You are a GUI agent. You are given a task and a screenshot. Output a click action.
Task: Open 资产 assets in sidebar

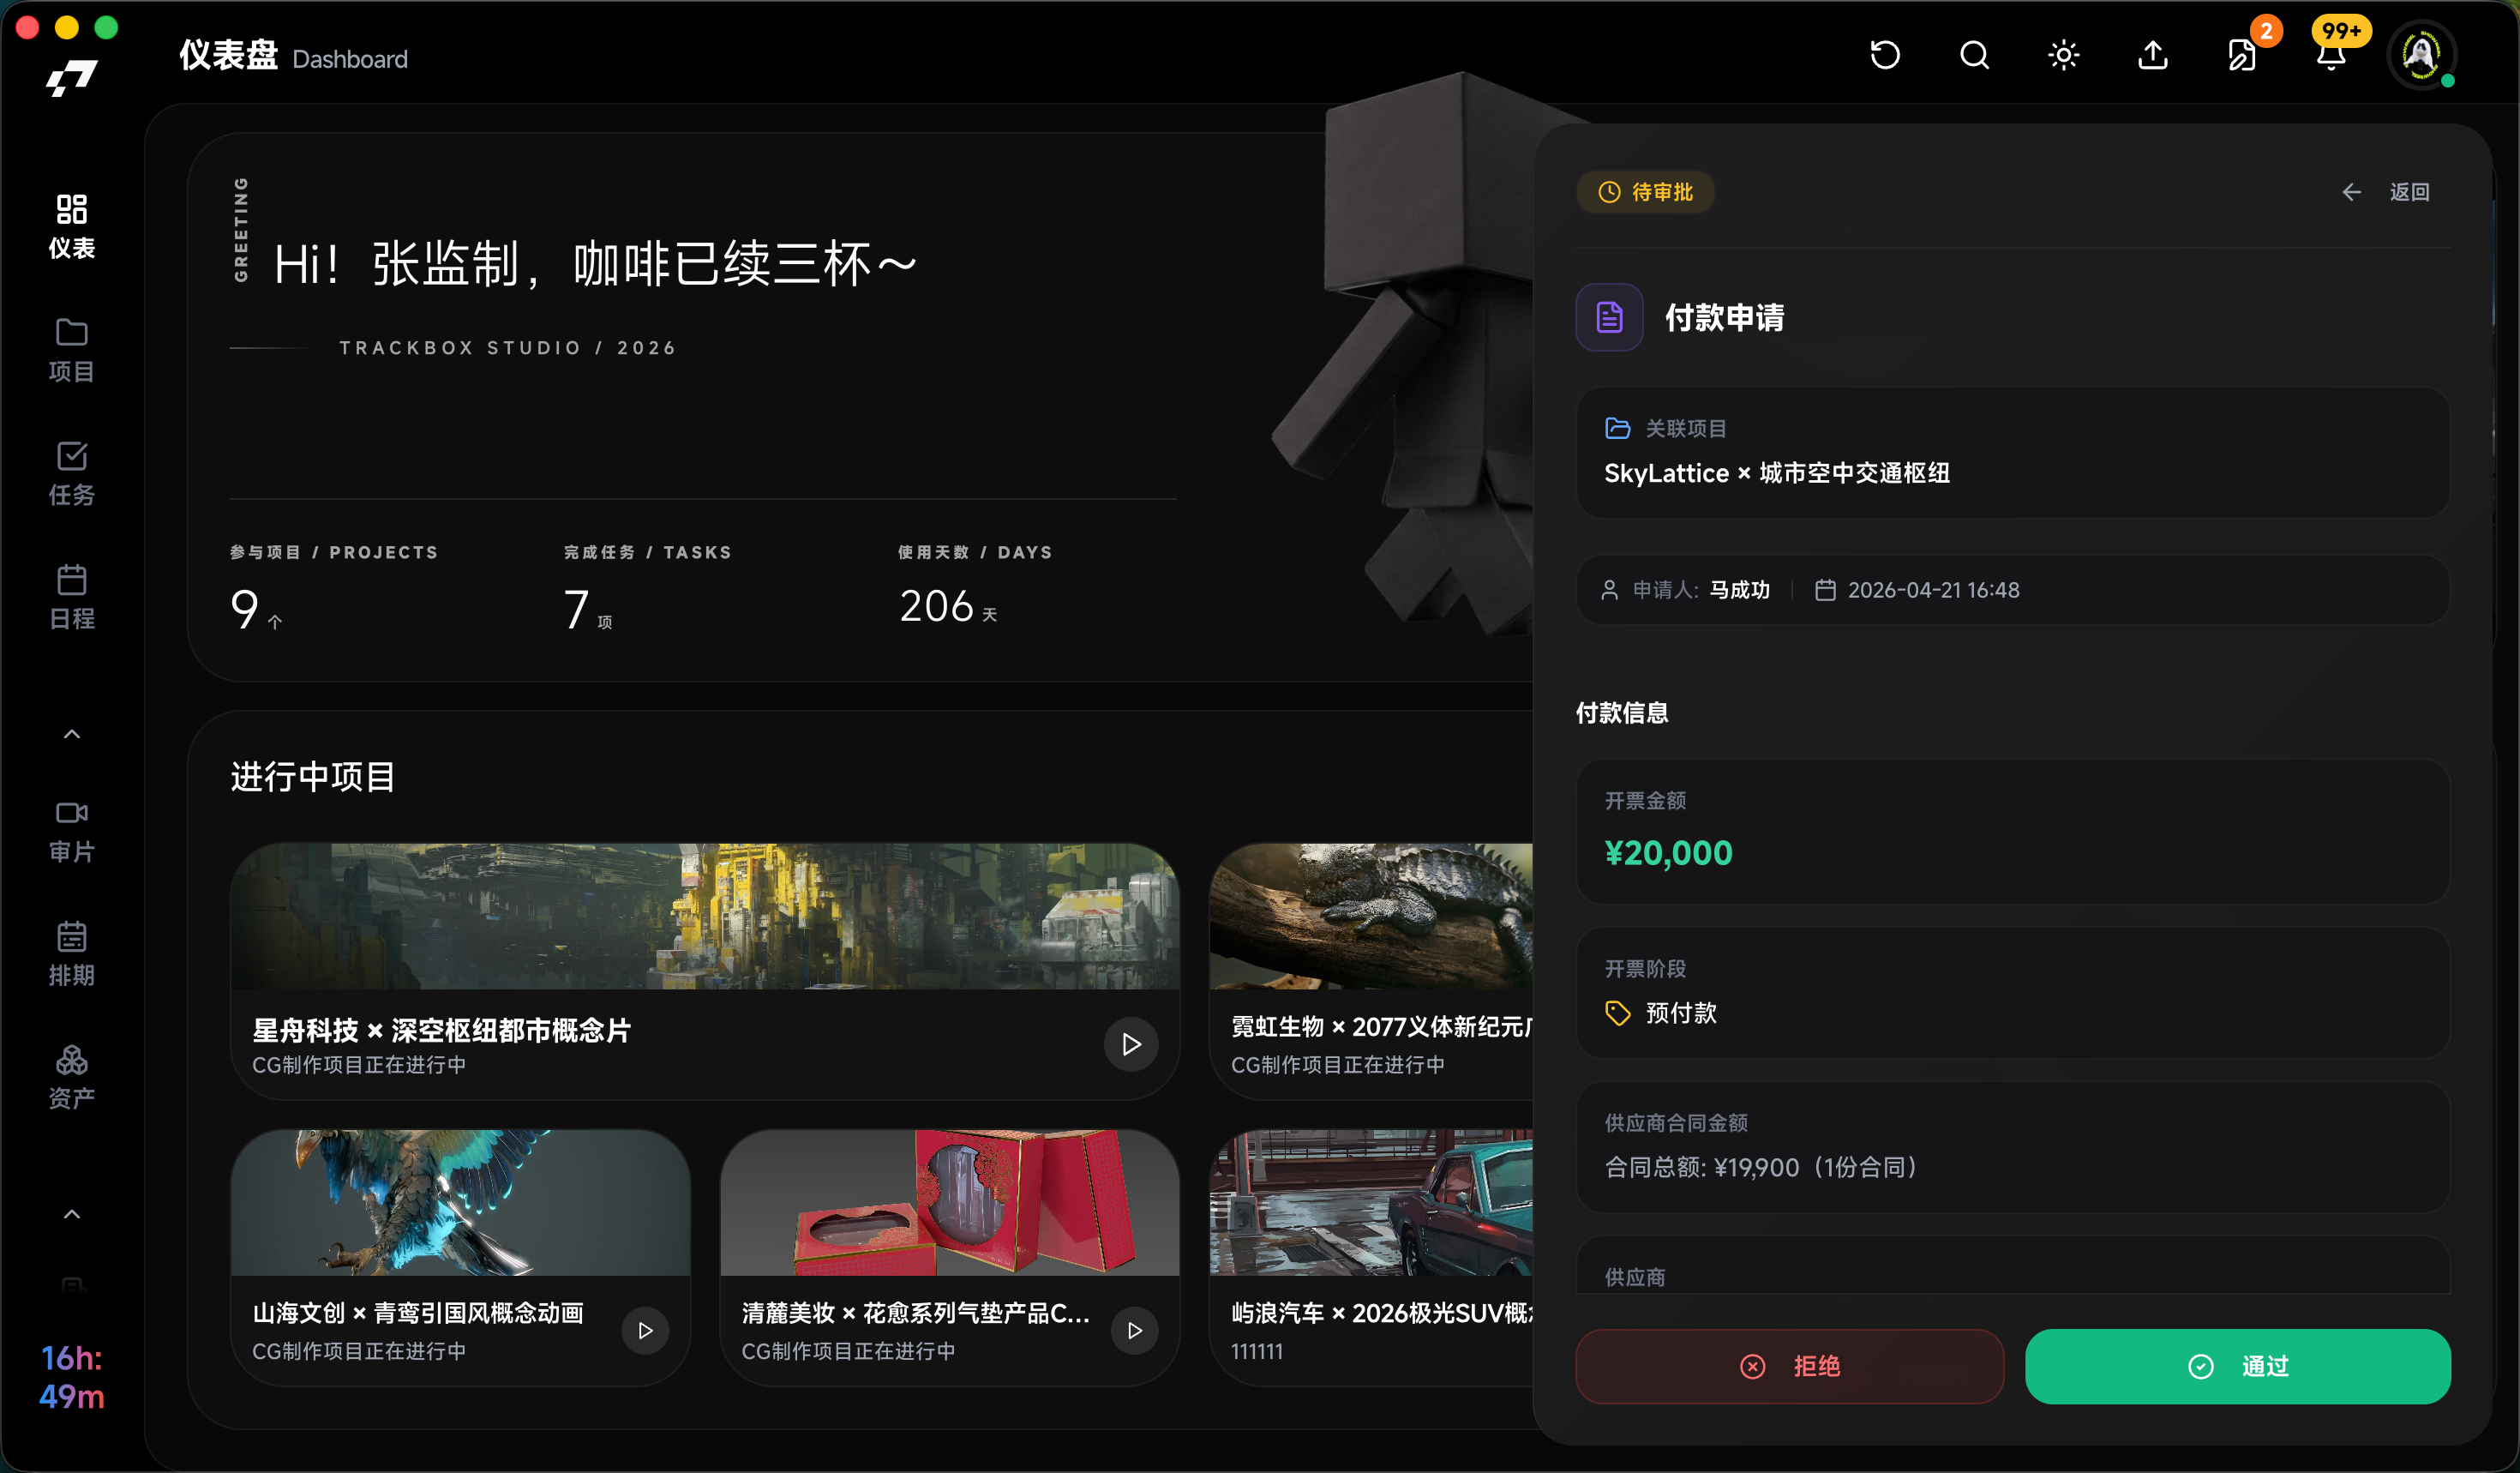pyautogui.click(x=72, y=1077)
